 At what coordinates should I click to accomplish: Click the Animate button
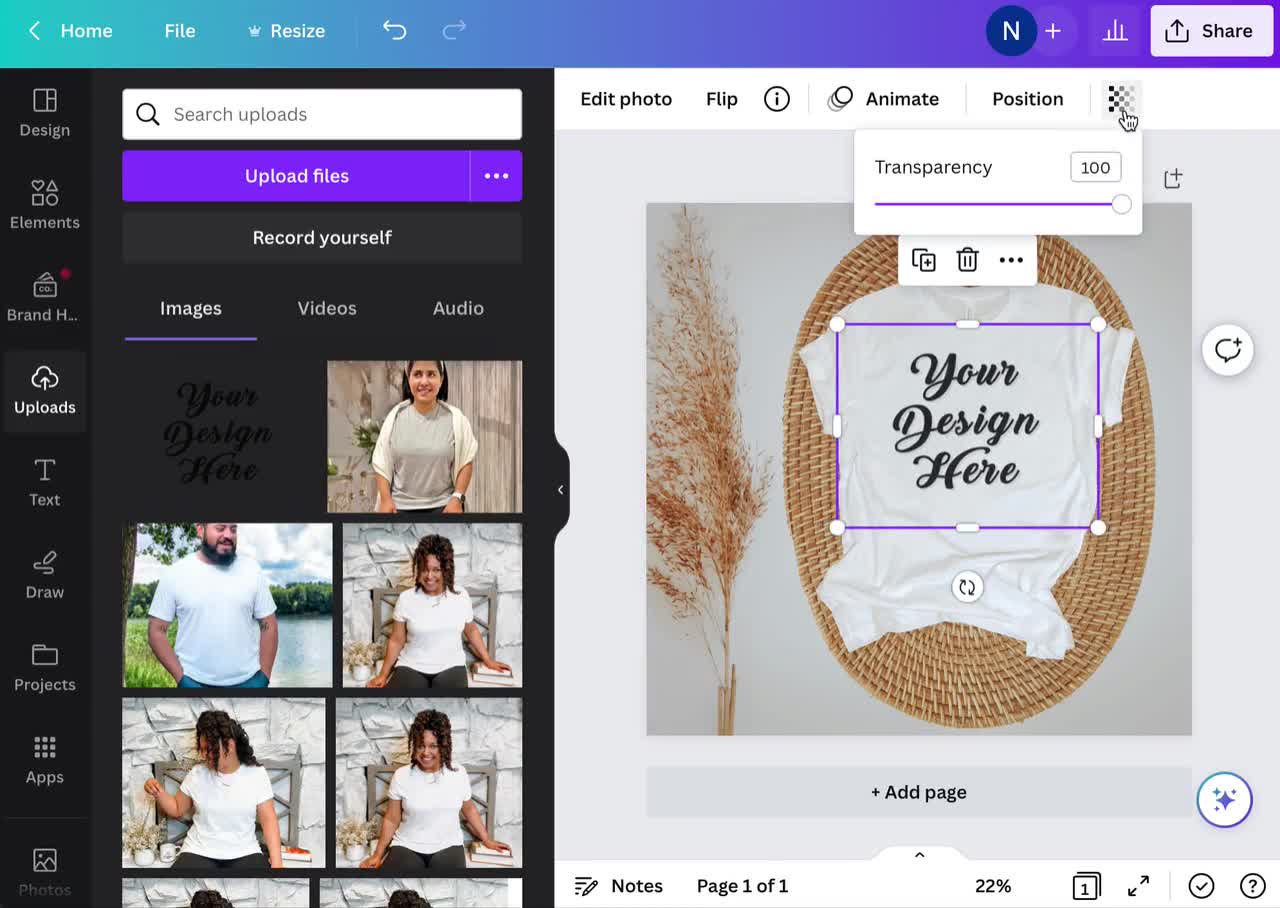[884, 99]
